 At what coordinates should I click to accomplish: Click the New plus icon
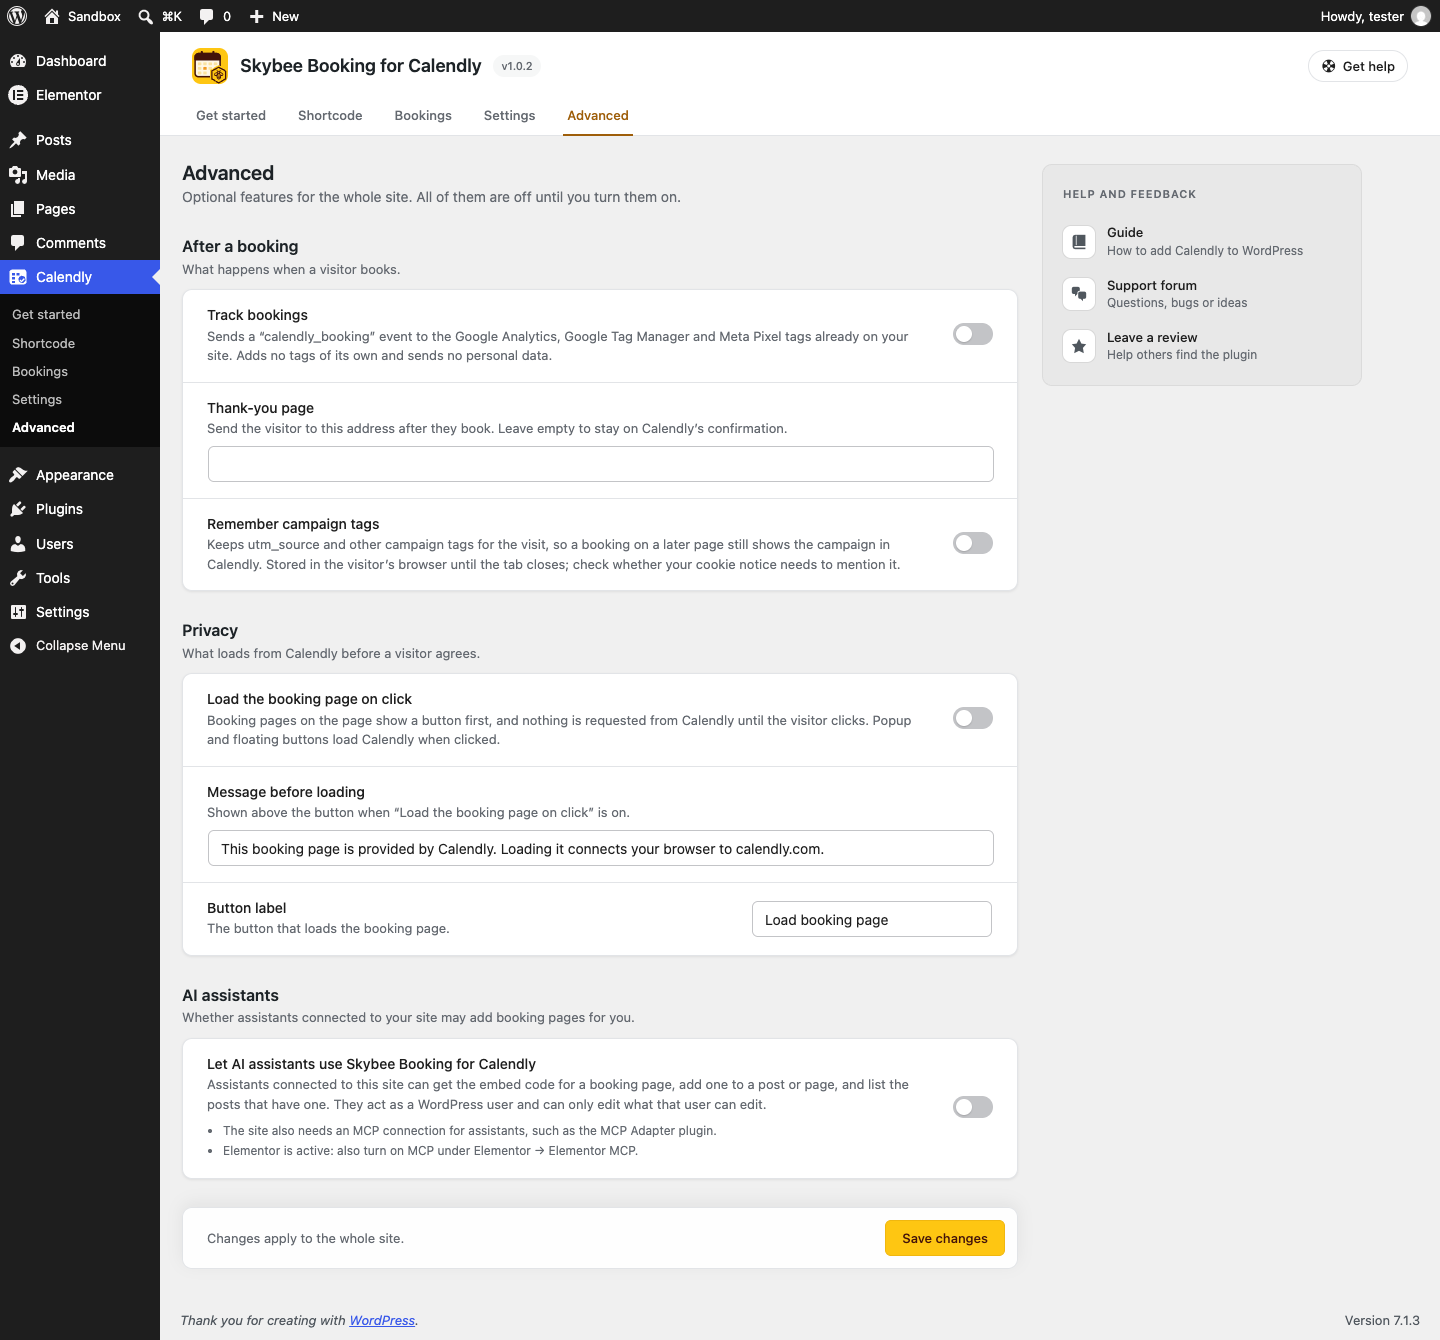click(x=257, y=16)
